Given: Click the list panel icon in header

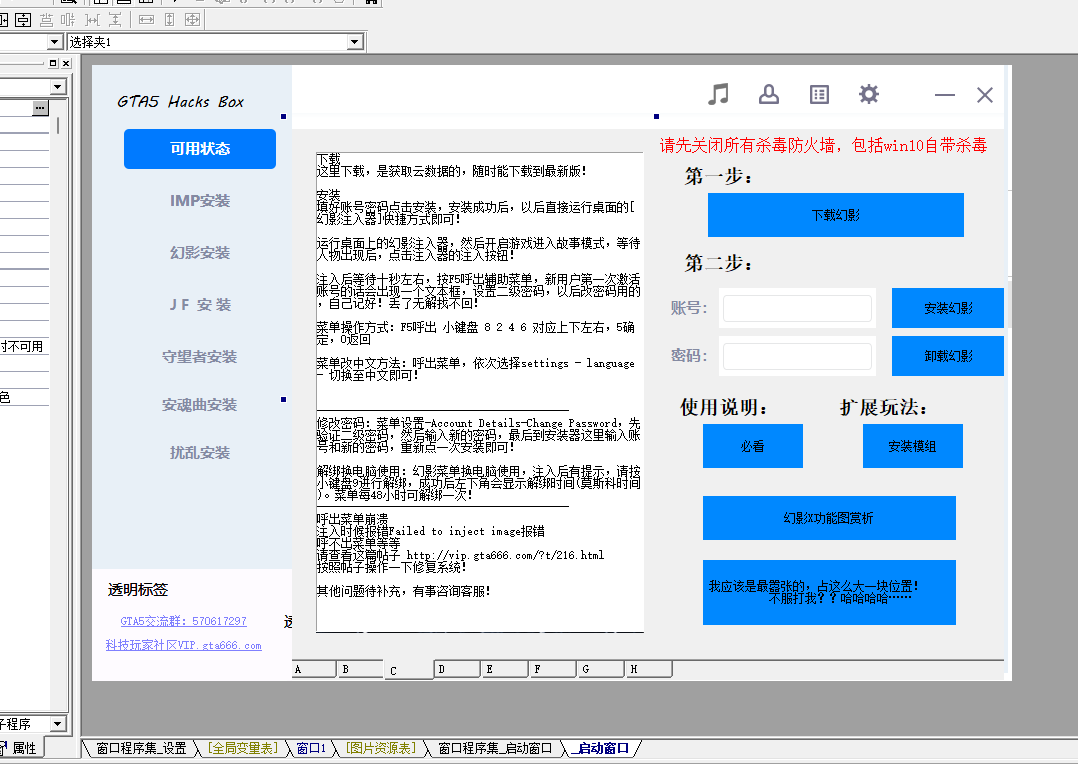Looking at the screenshot, I should tap(819, 94).
